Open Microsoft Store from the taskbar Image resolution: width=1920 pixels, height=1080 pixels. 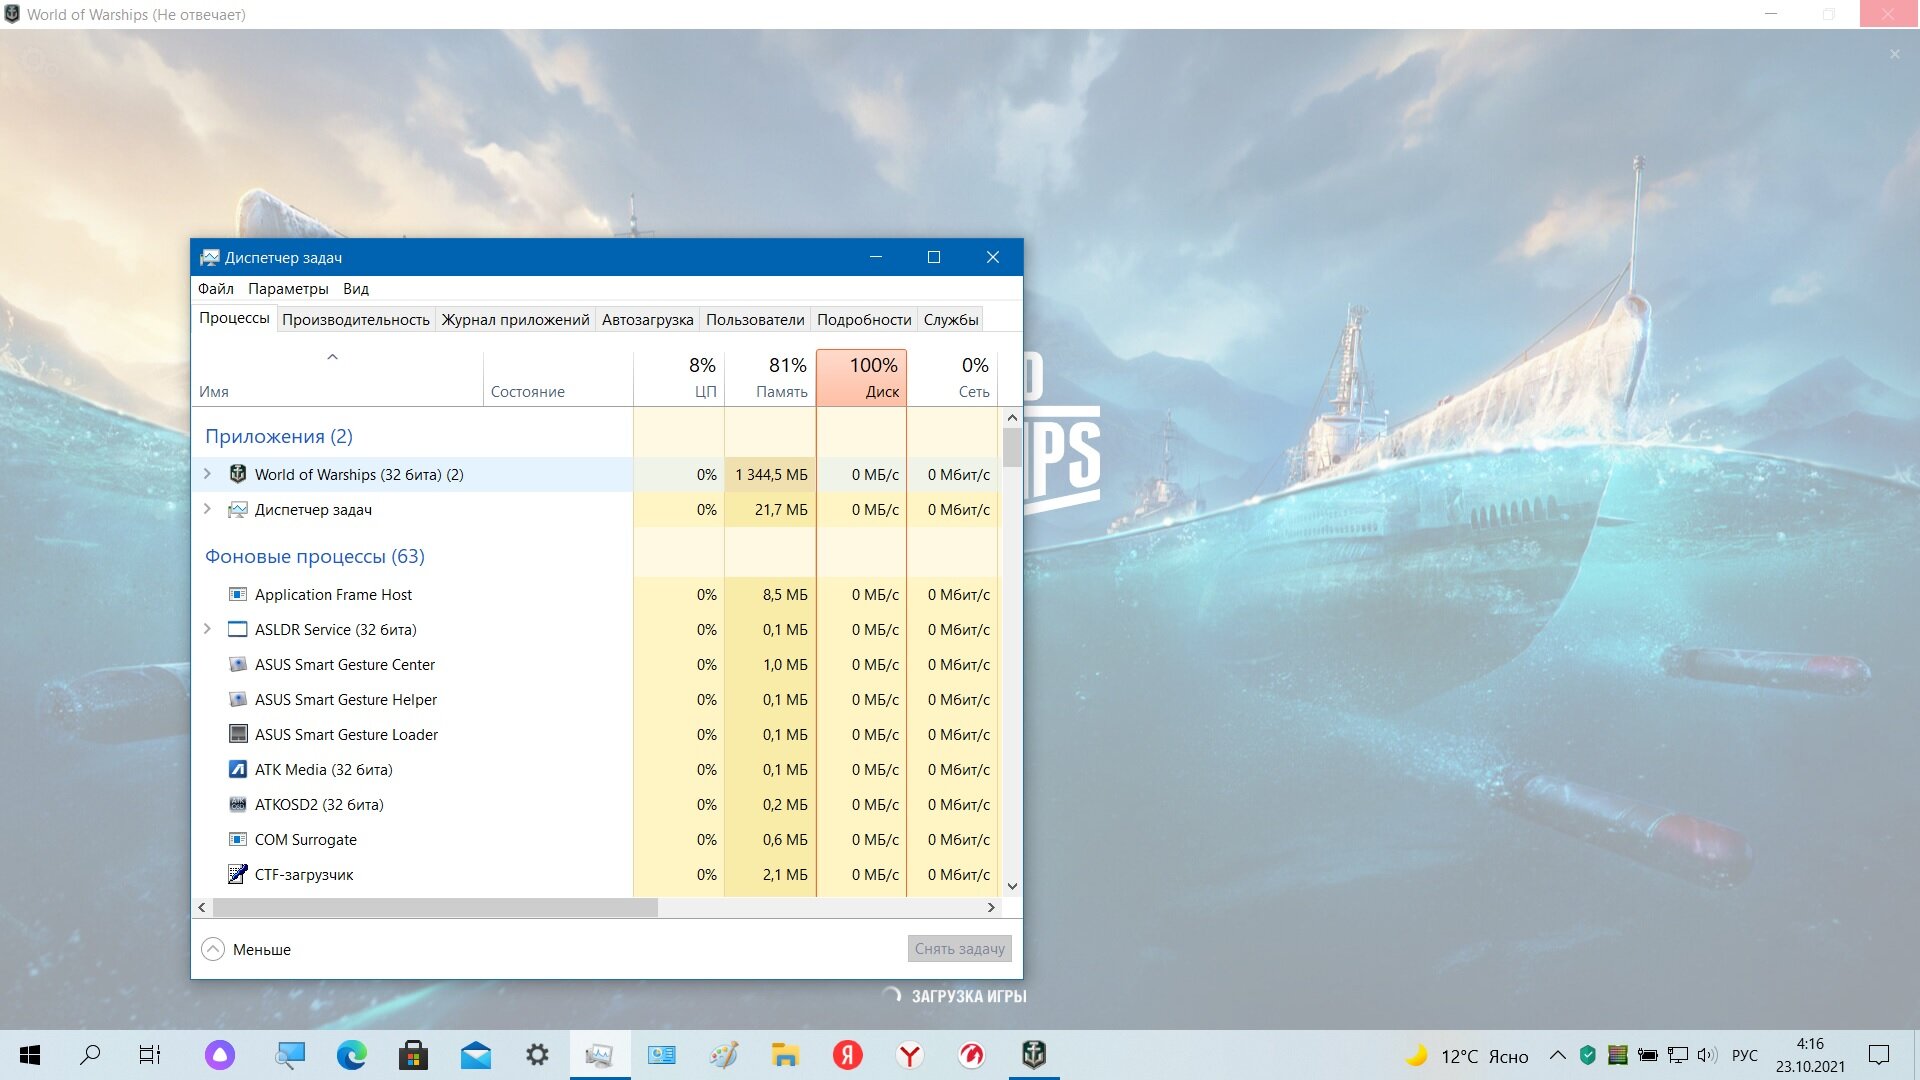(413, 1055)
